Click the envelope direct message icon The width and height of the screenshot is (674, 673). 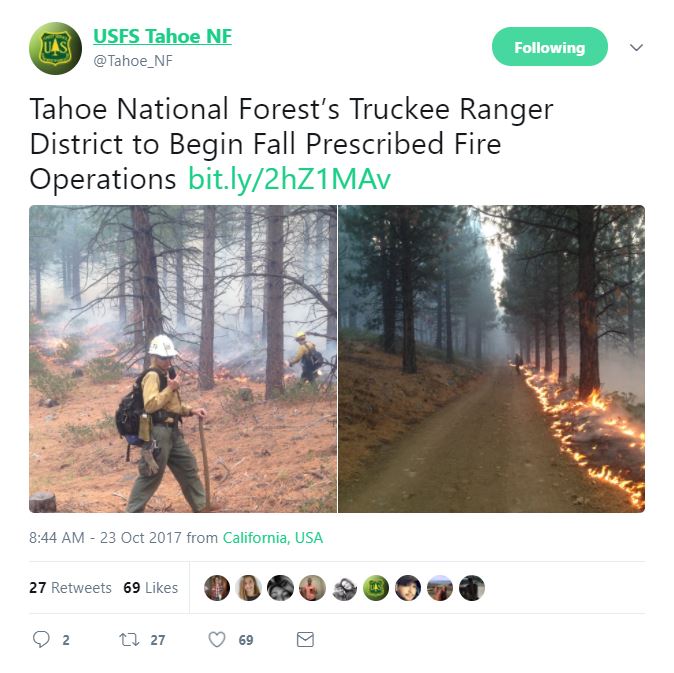305,639
